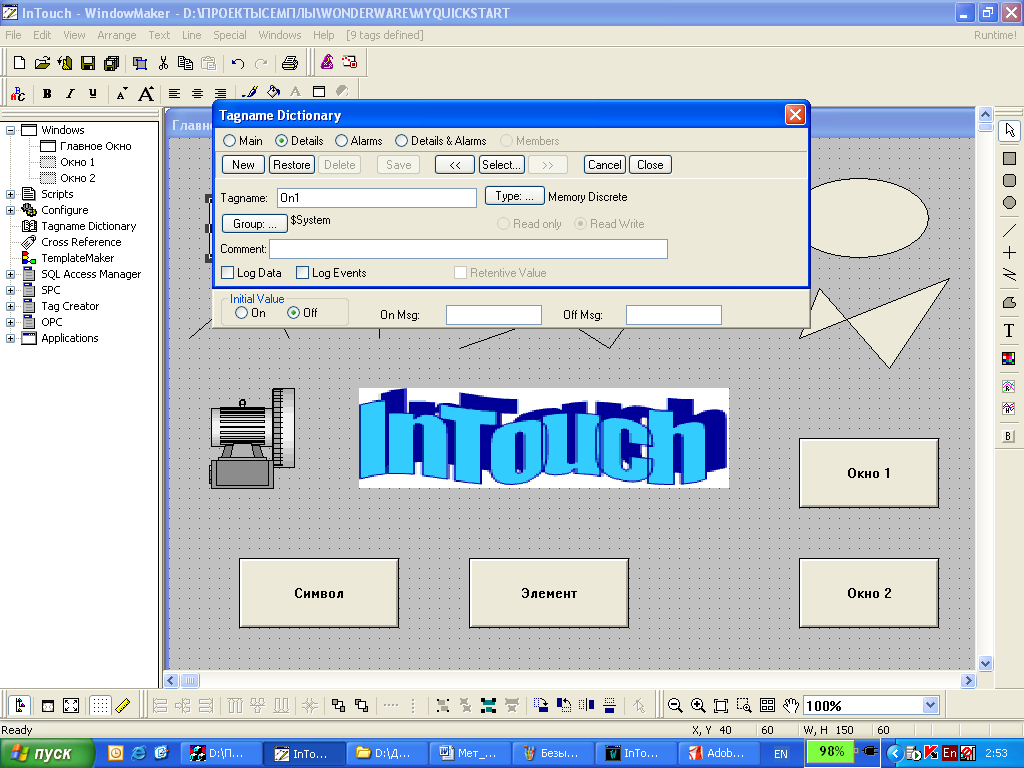Click the Open Window folder icon
Screen dimensions: 1024x768
point(42,63)
